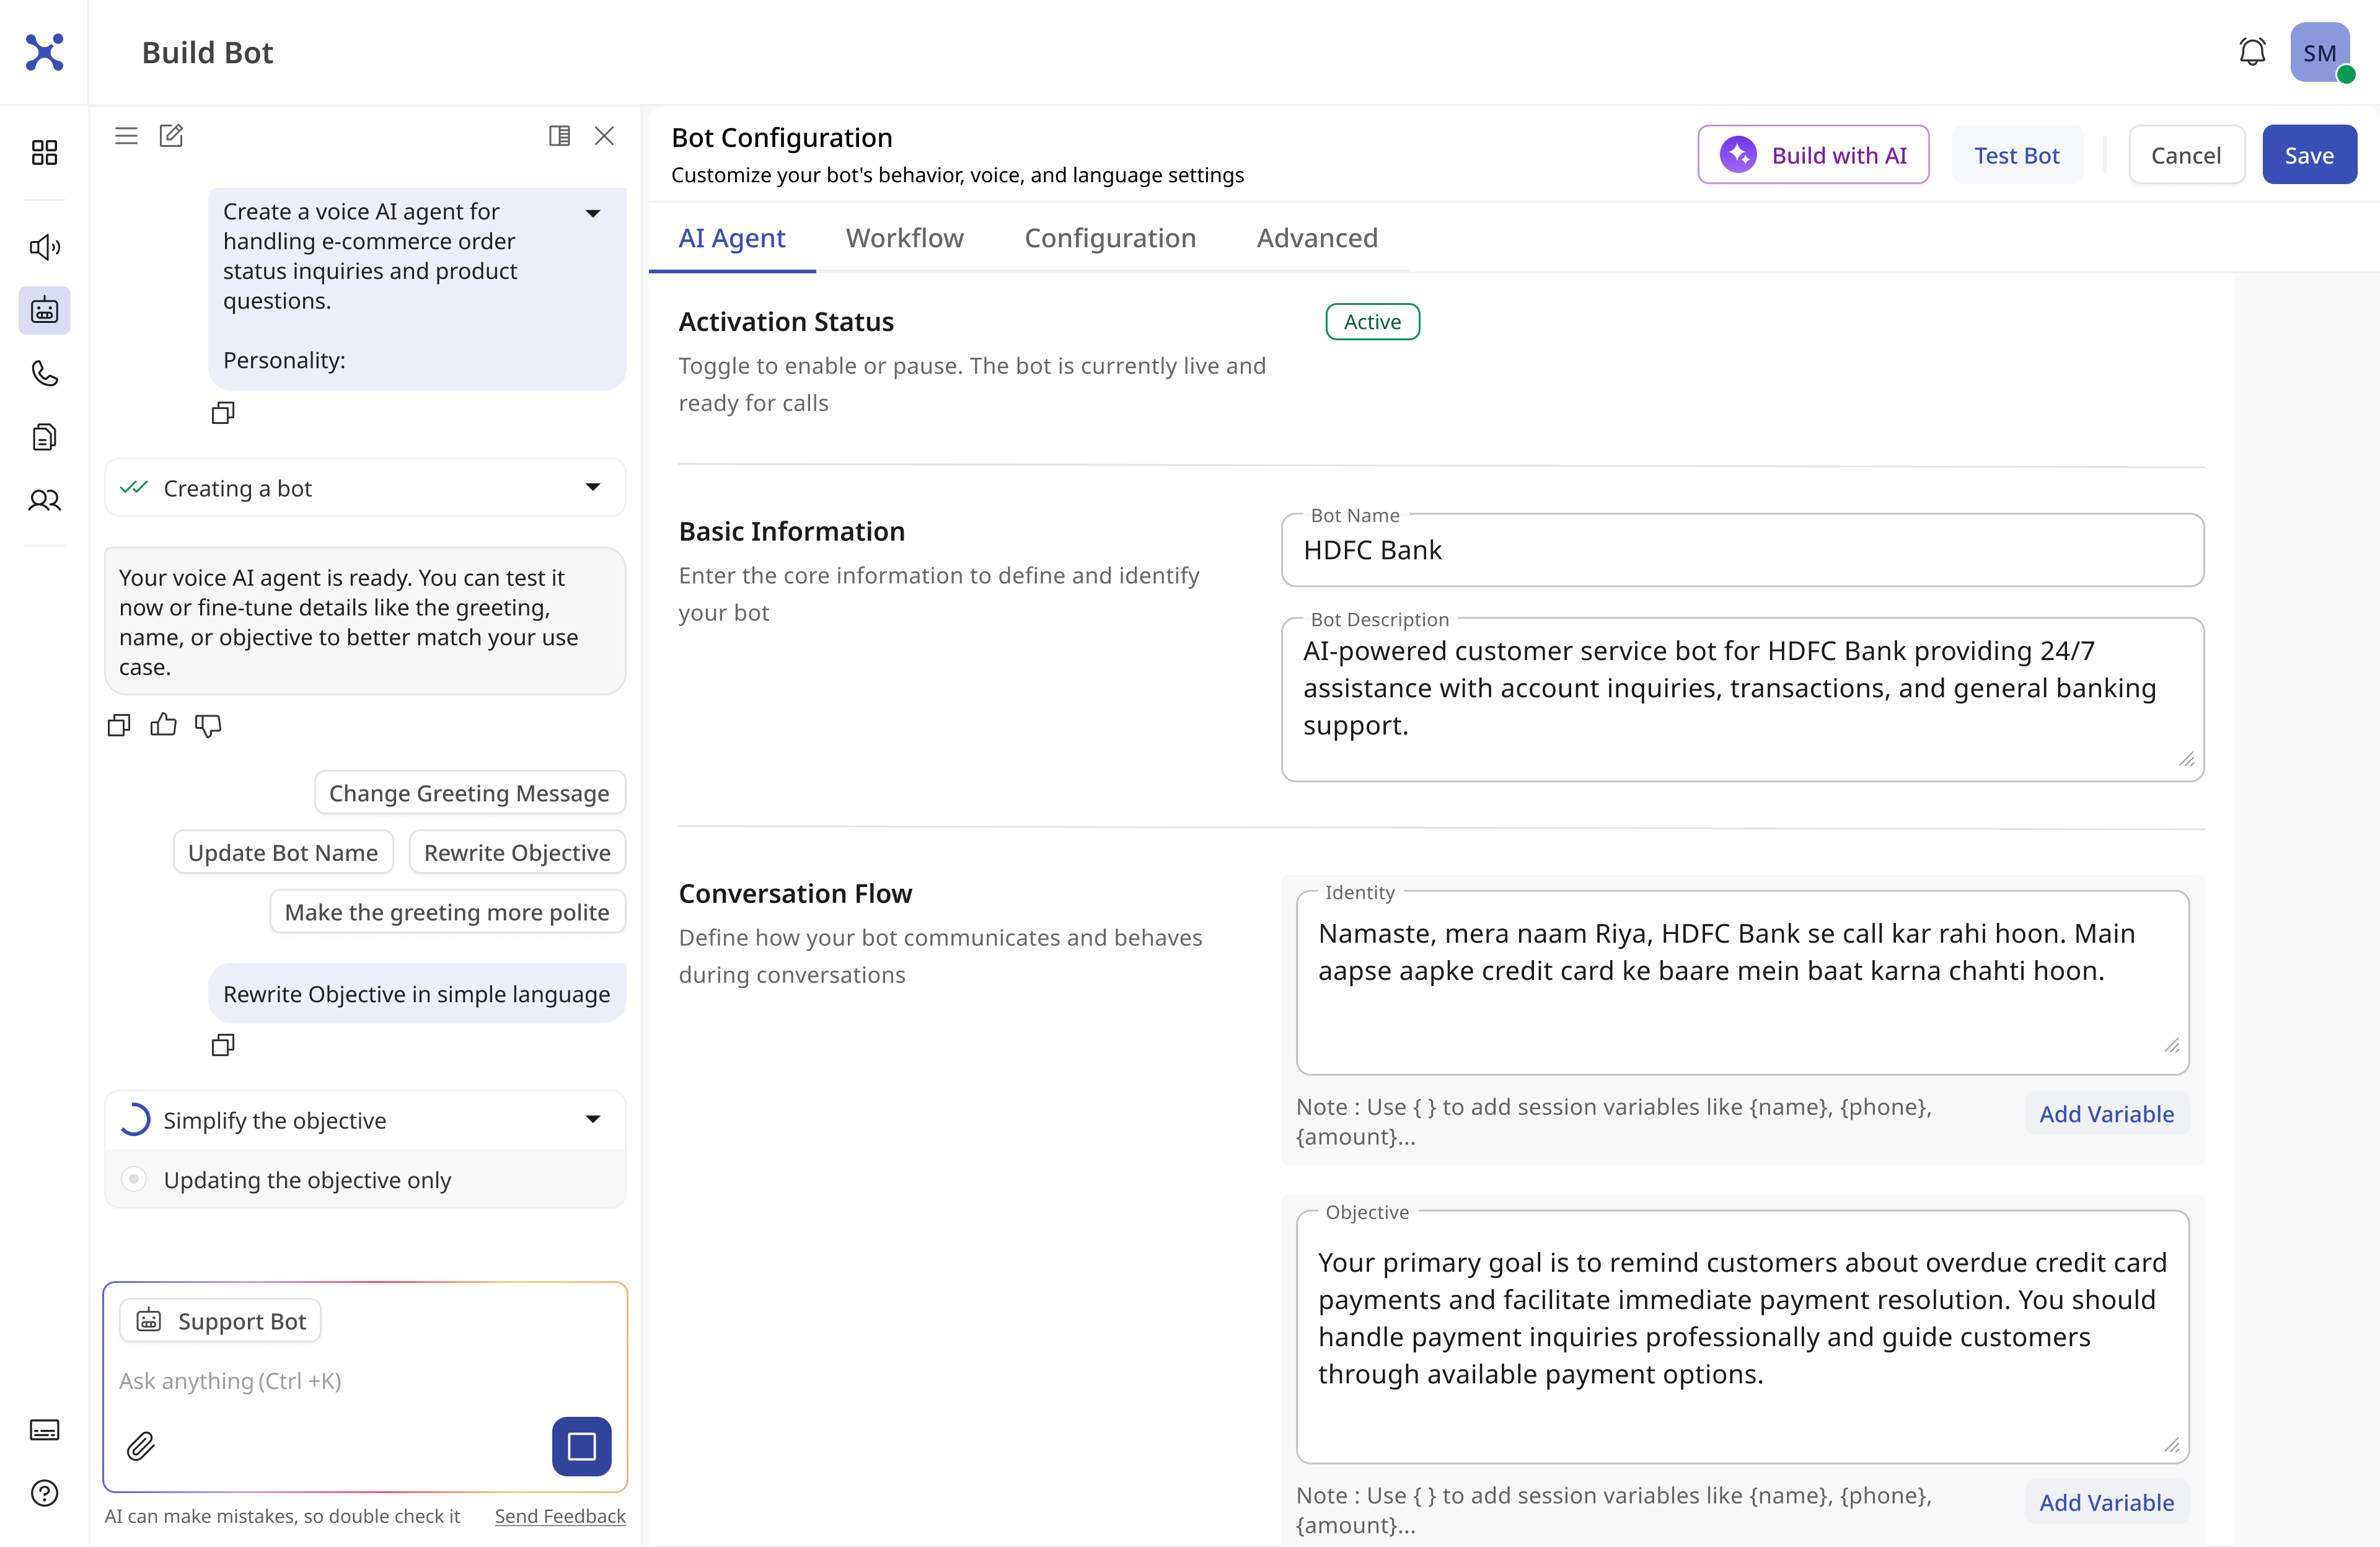Click the Test Bot button

pyautogui.click(x=2016, y=155)
